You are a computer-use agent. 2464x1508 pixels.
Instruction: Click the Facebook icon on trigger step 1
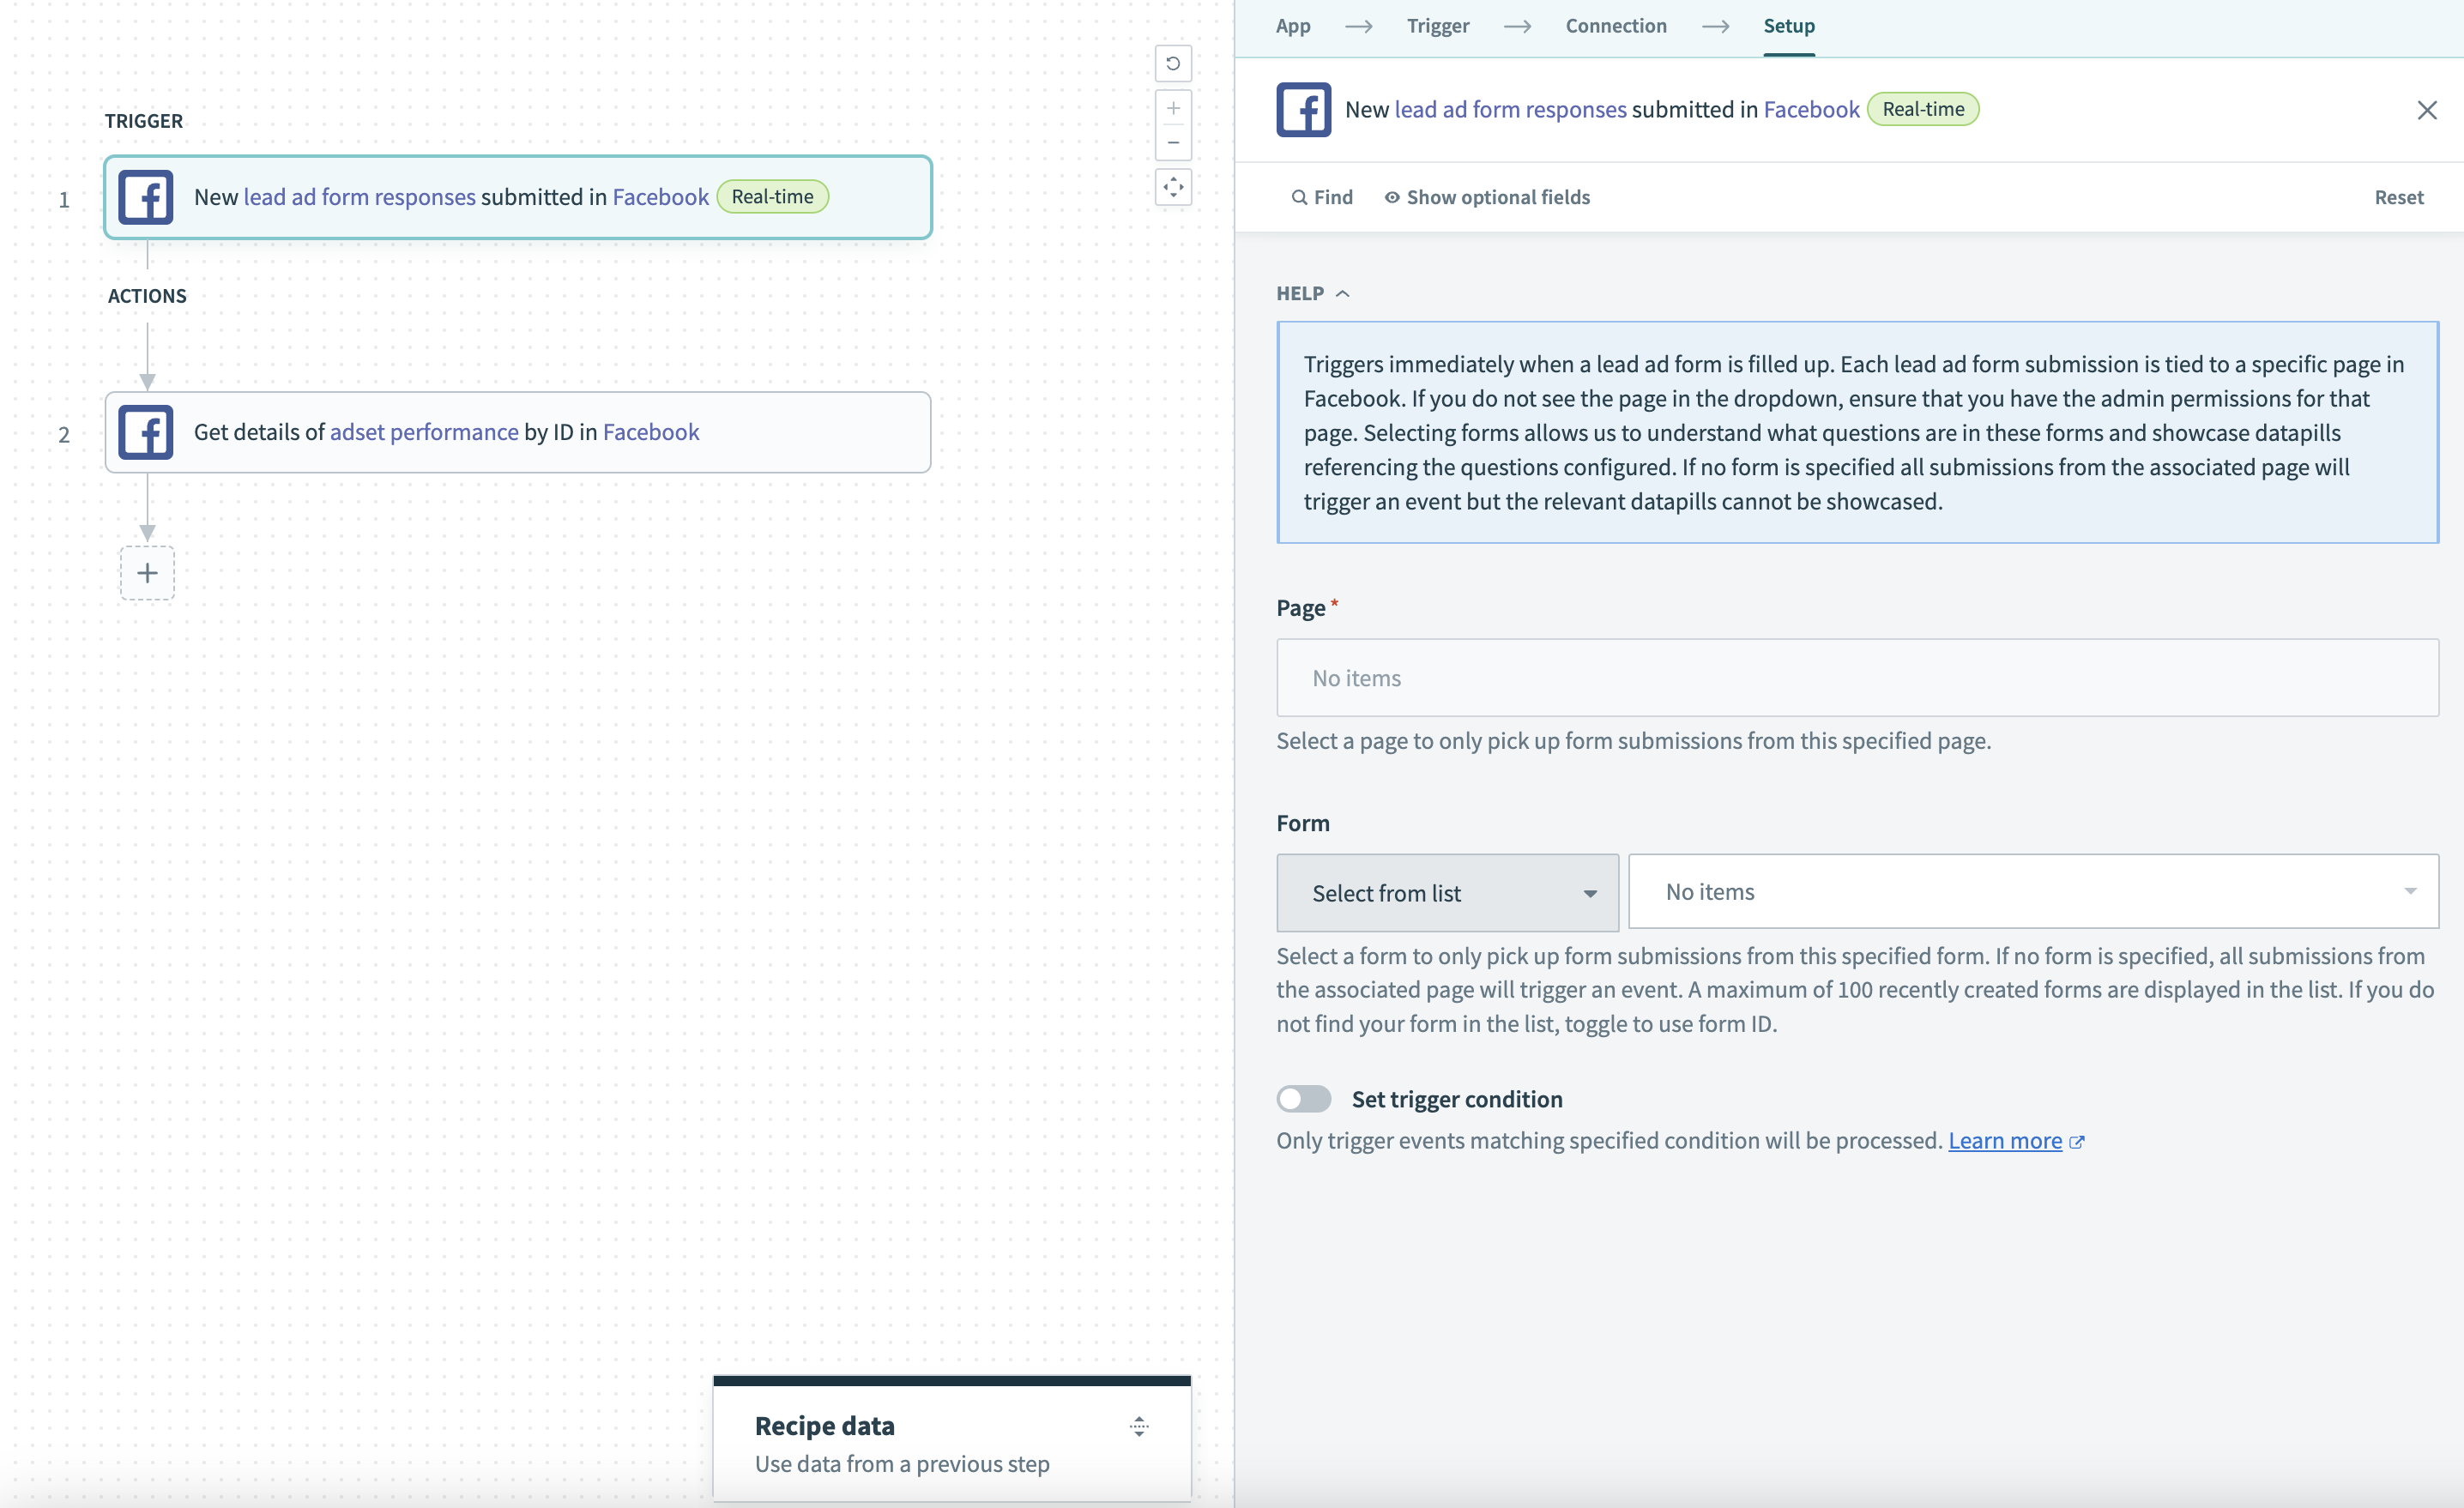point(146,197)
